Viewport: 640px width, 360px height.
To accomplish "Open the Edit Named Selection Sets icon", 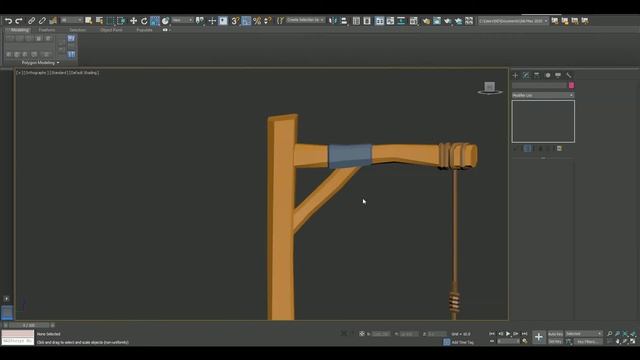I will 280,20.
